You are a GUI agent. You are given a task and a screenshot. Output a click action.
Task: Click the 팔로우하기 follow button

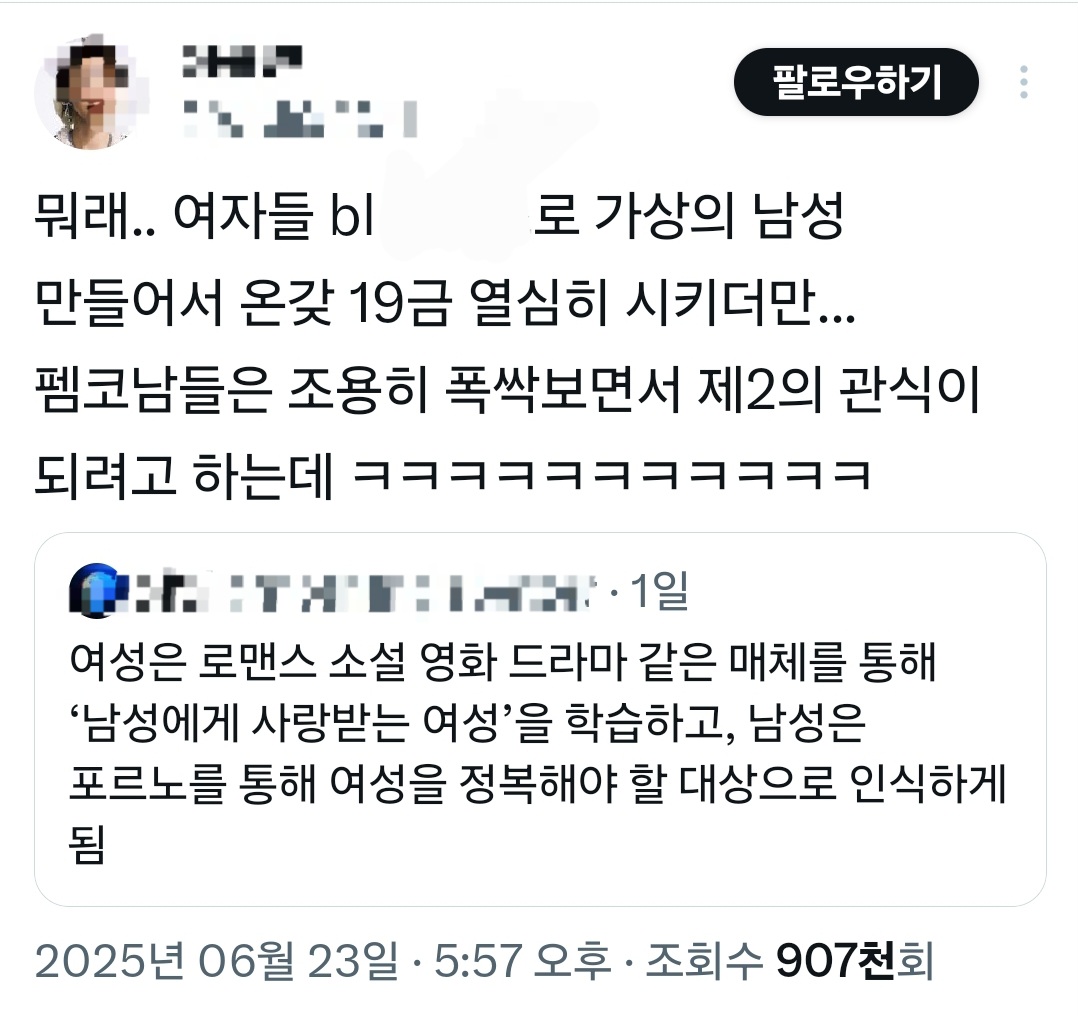(856, 82)
